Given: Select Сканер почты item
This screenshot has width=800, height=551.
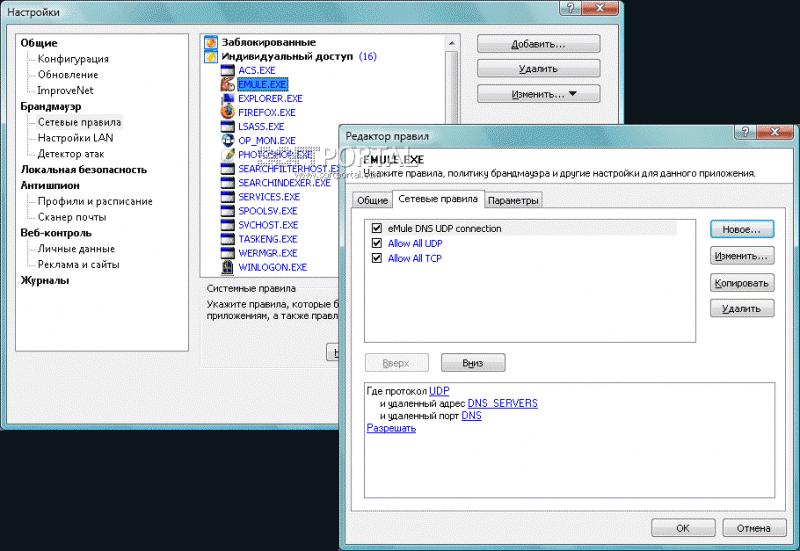Looking at the screenshot, I should 72,217.
